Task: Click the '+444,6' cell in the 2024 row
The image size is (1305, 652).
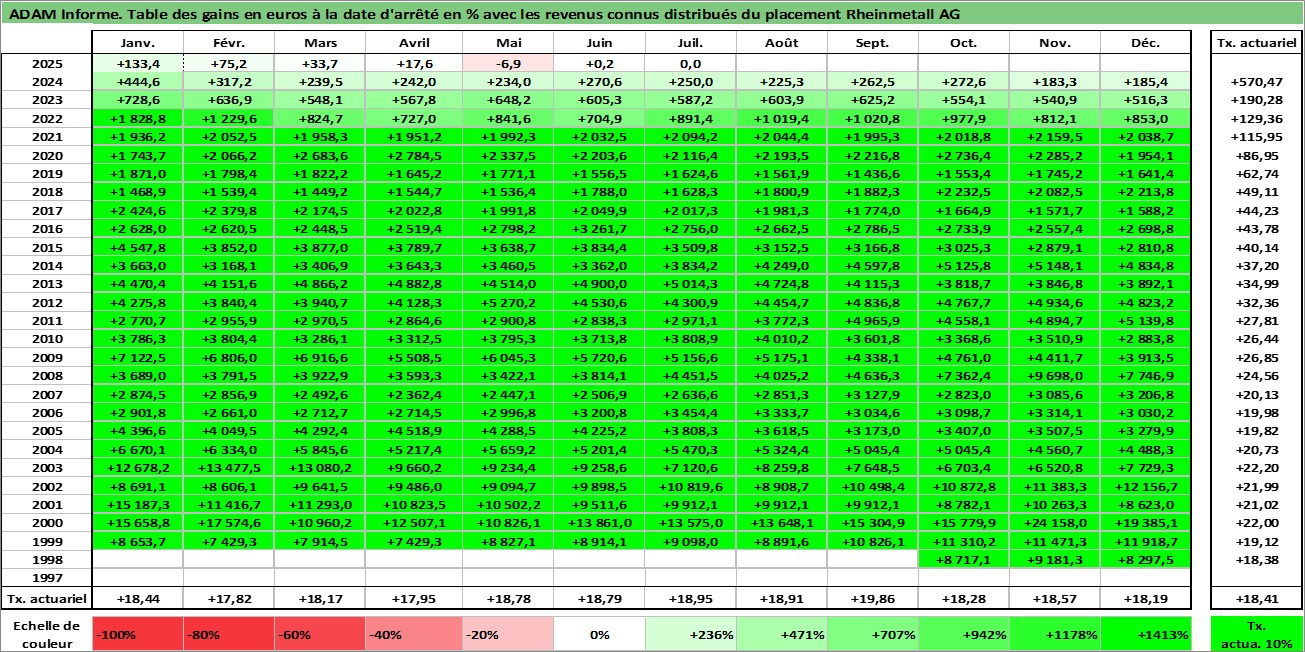Action: tap(137, 82)
